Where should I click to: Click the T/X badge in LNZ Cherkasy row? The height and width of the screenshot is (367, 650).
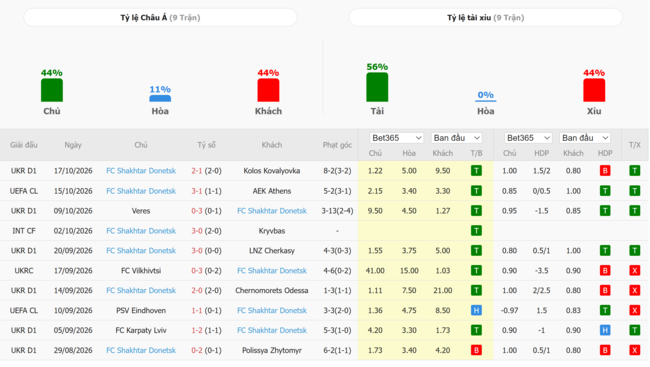[x=635, y=250]
